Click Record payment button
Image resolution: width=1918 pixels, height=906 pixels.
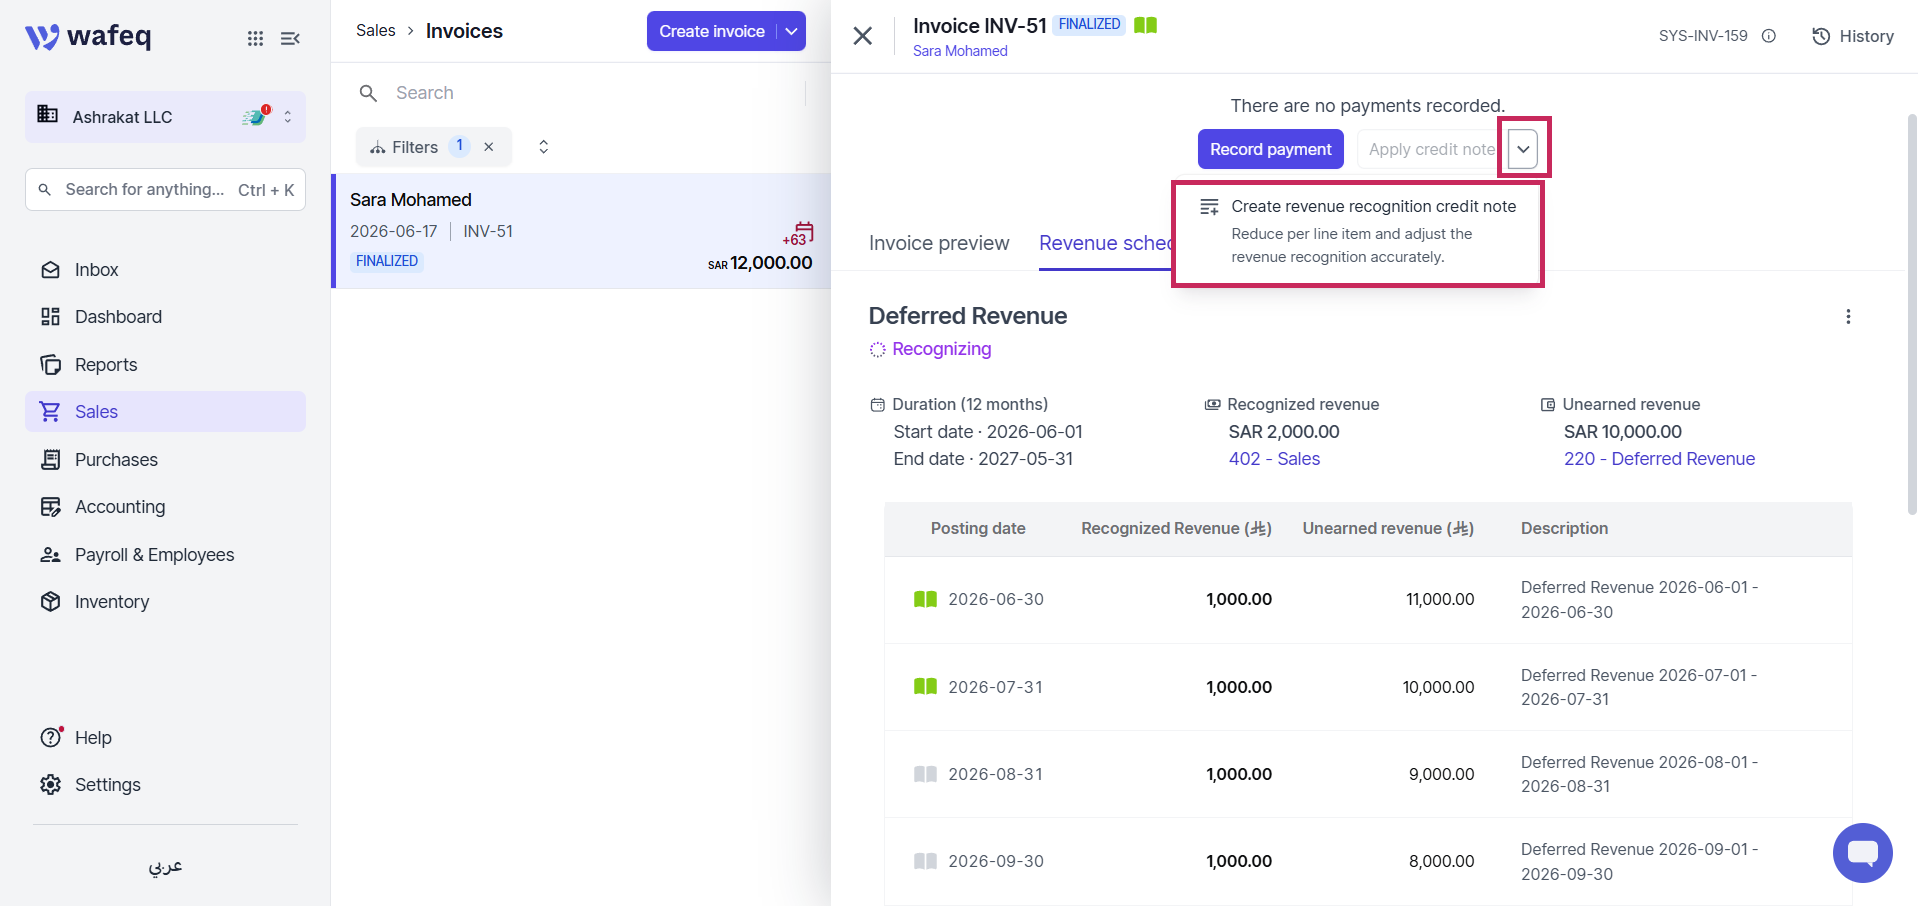[1270, 149]
